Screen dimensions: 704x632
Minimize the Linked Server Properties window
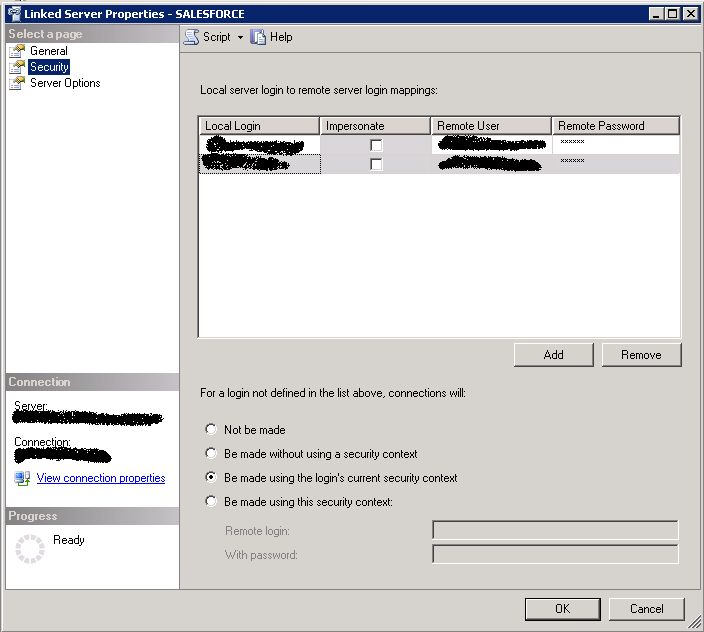[656, 14]
